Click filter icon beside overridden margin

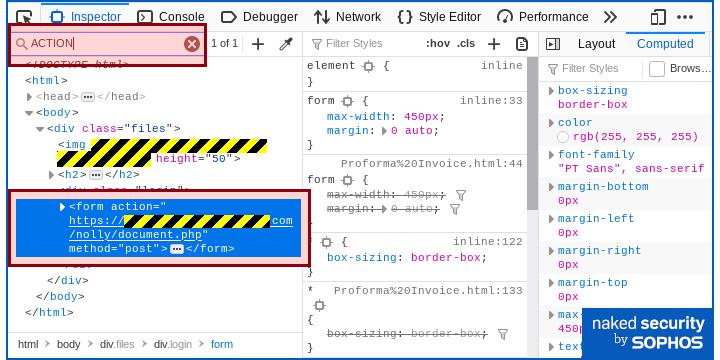[455, 210]
